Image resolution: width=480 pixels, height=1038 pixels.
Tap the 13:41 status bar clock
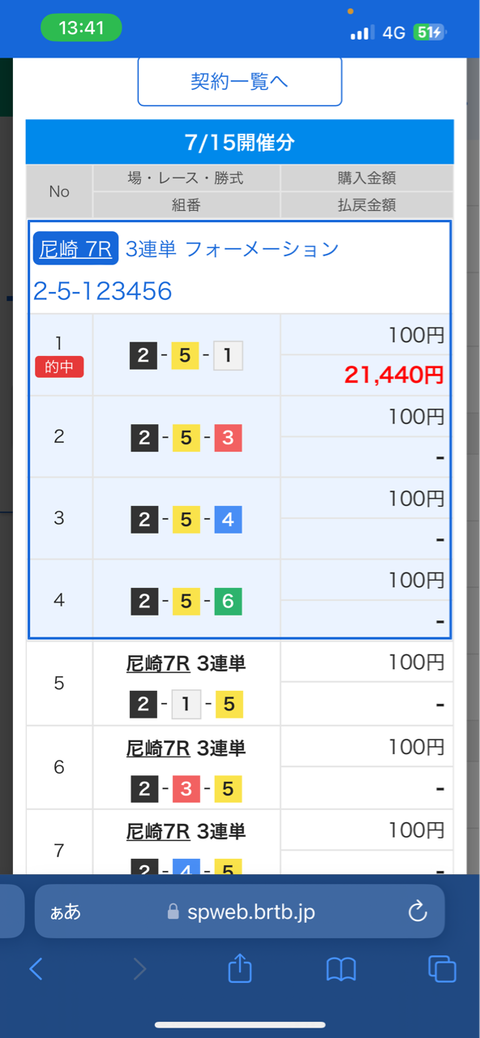click(81, 28)
